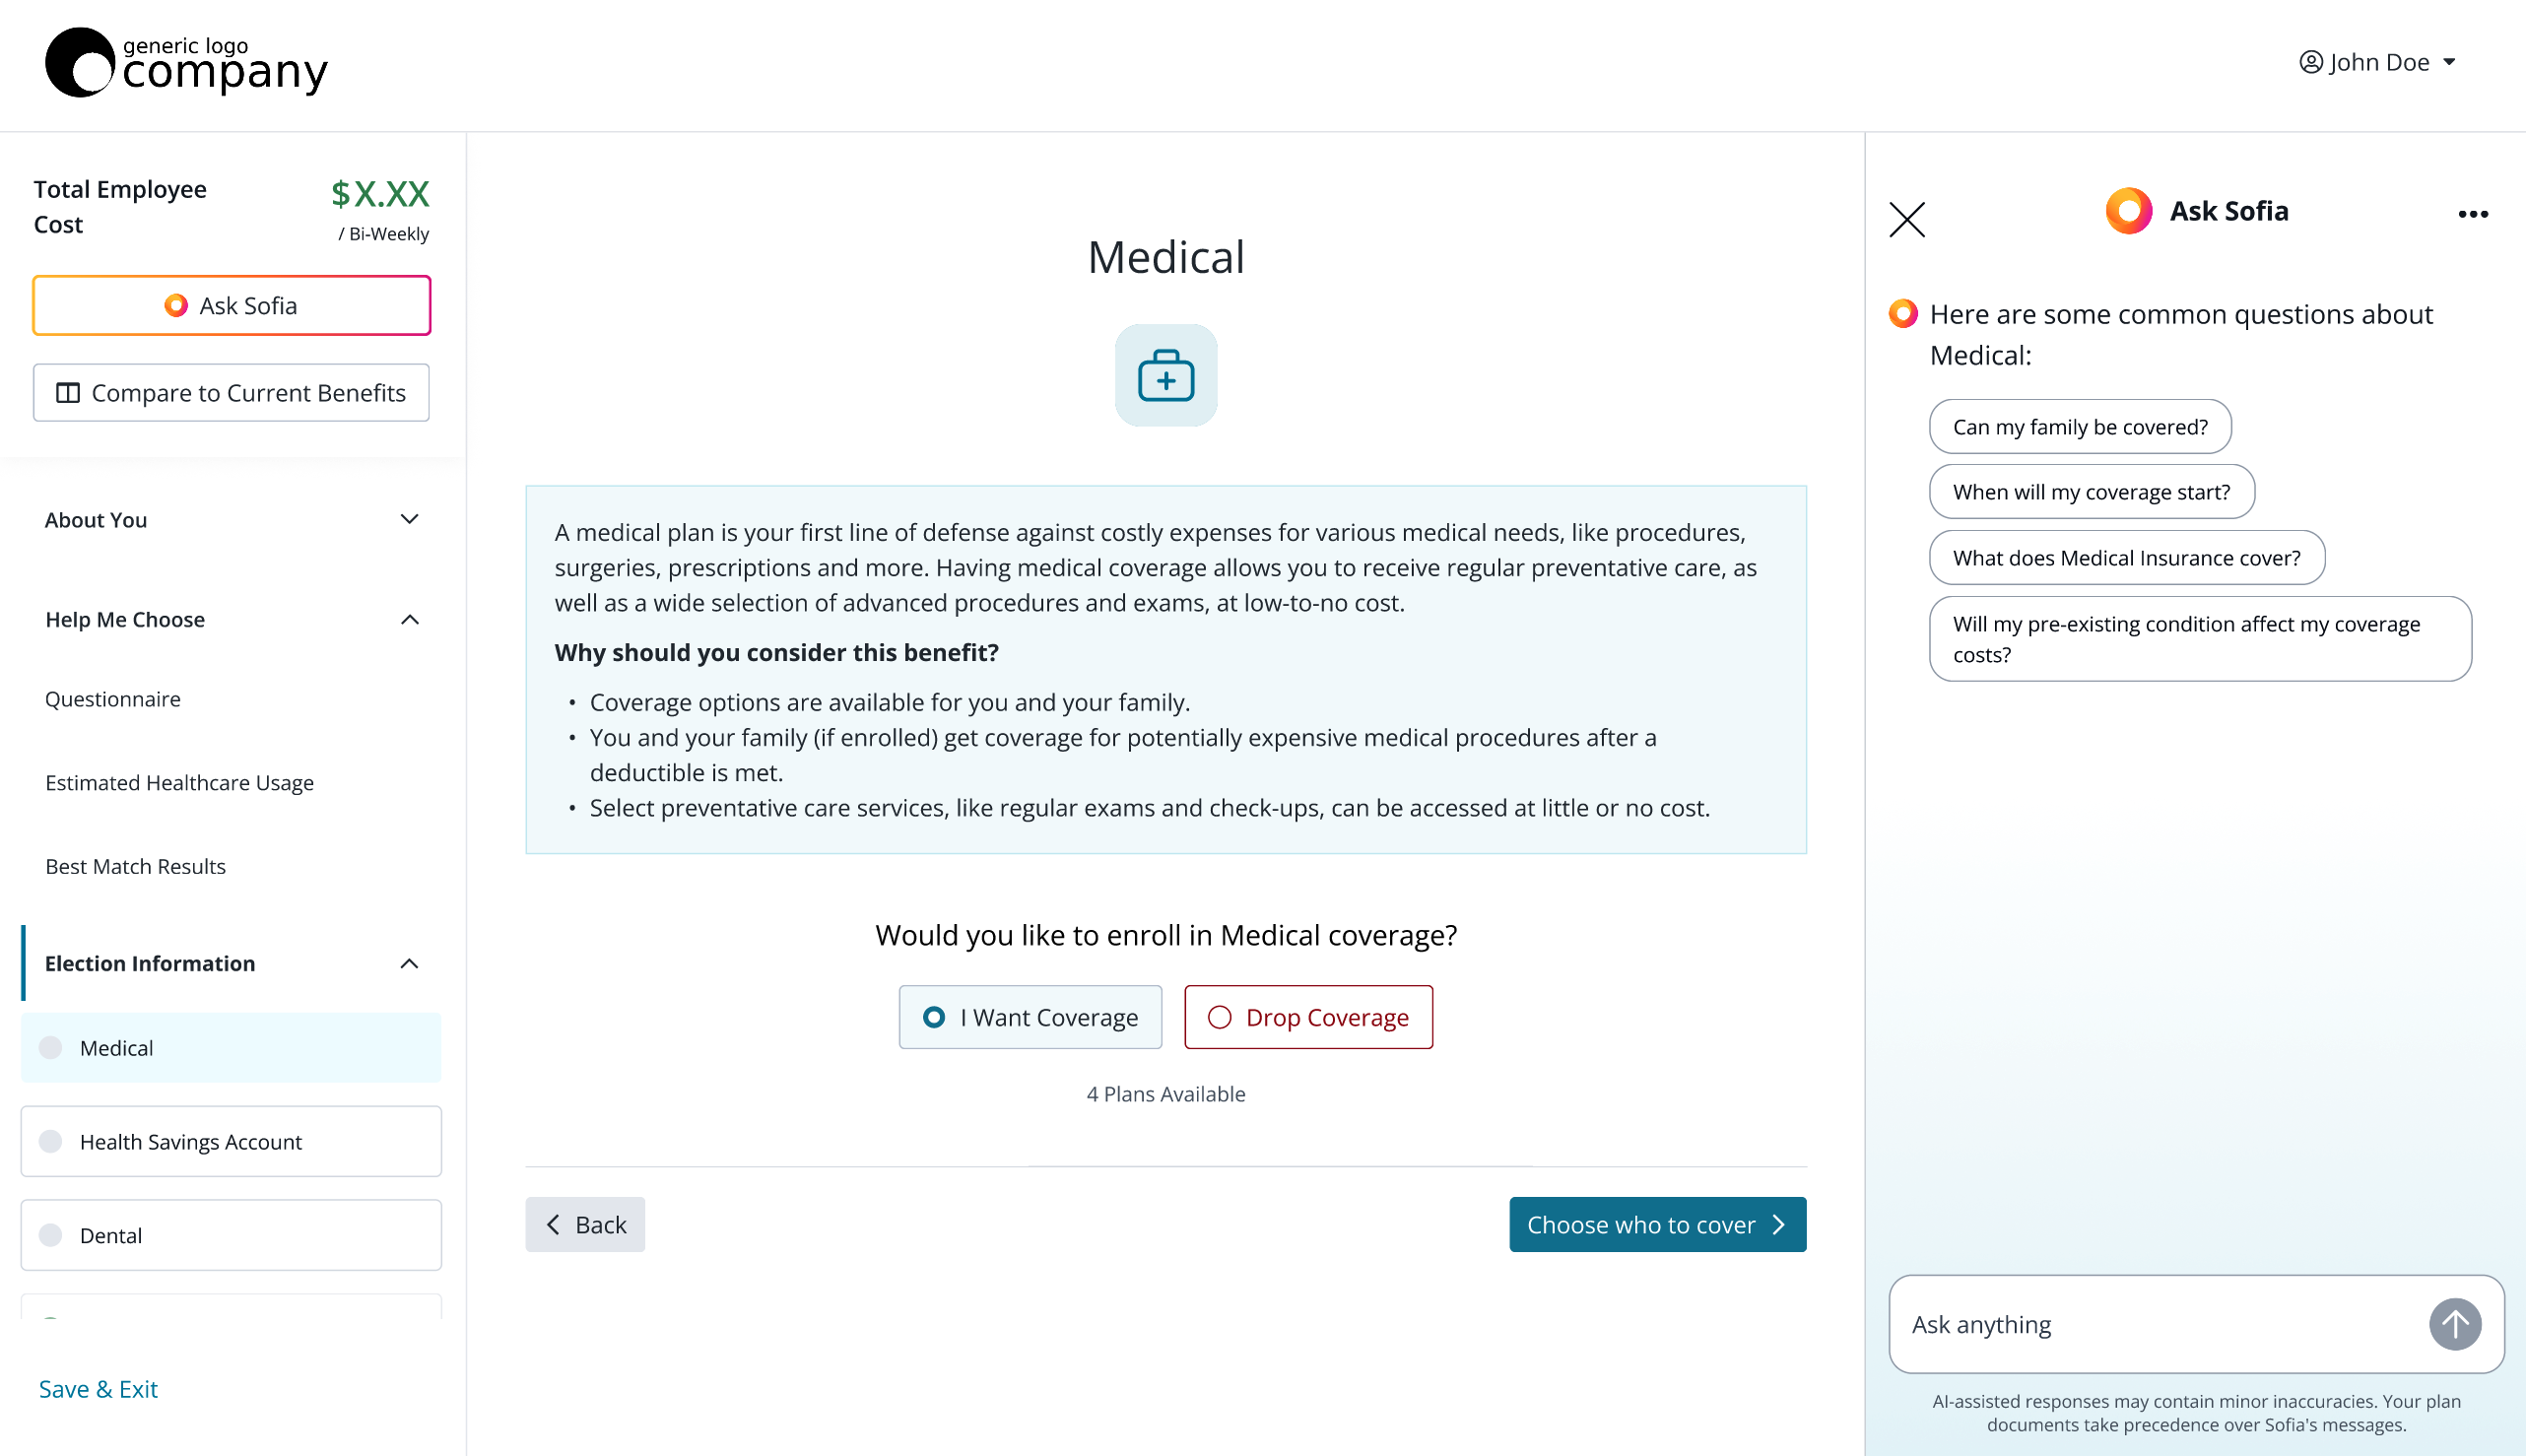Send message using the arrow icon
Image resolution: width=2526 pixels, height=1456 pixels.
tap(2455, 1324)
